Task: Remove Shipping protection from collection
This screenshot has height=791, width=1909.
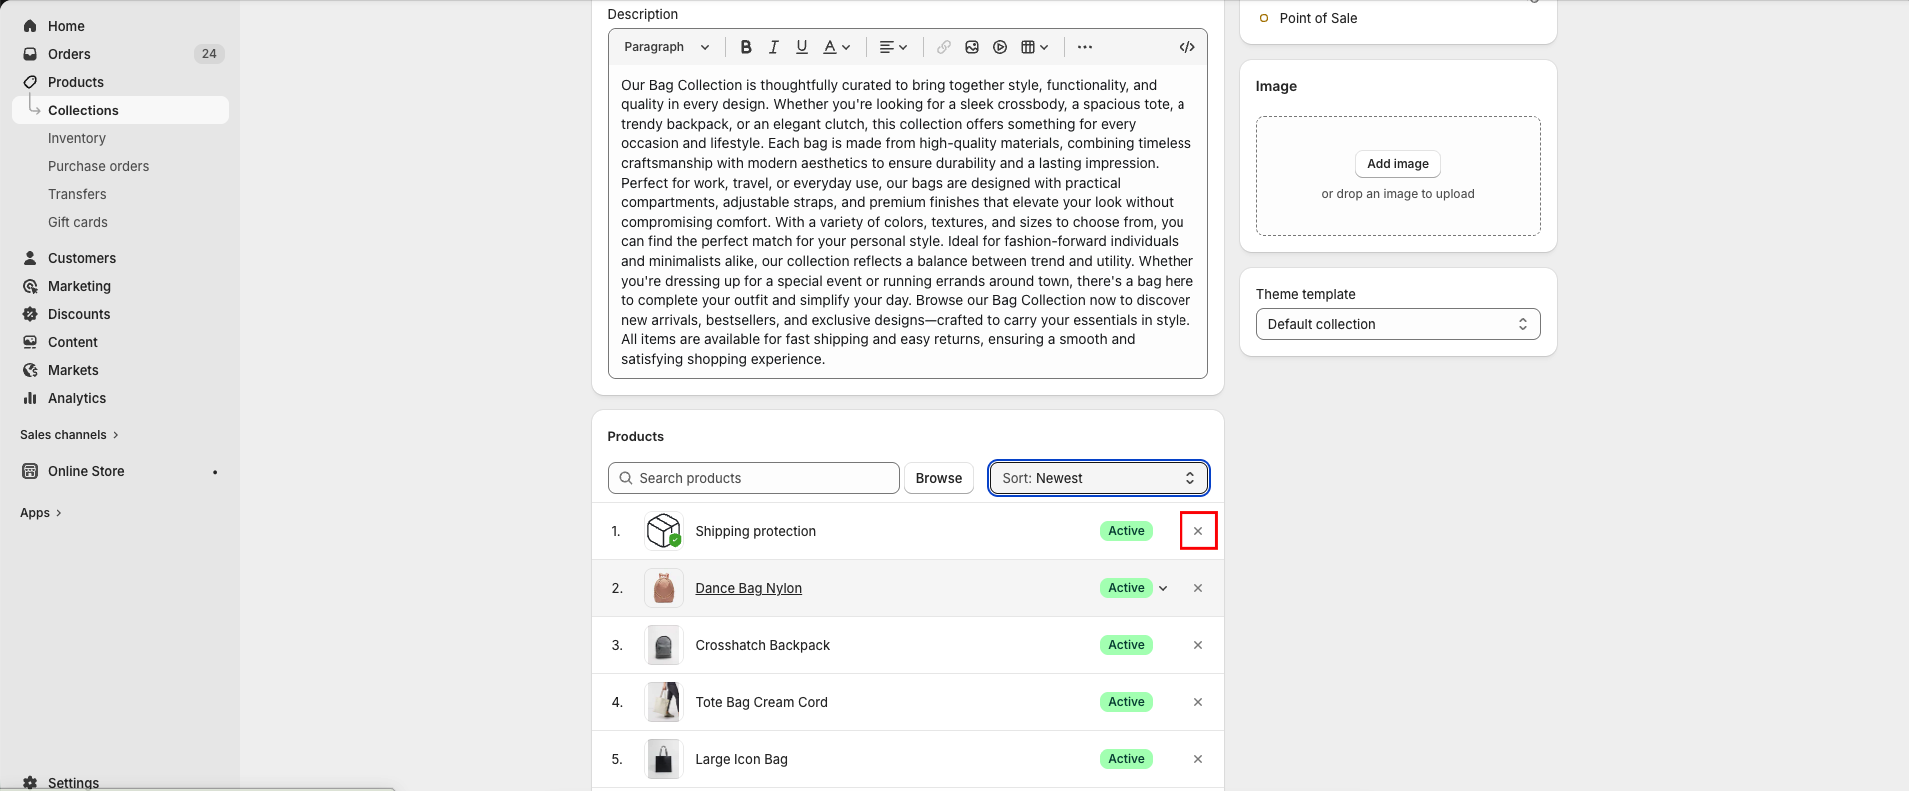Action: point(1198,531)
